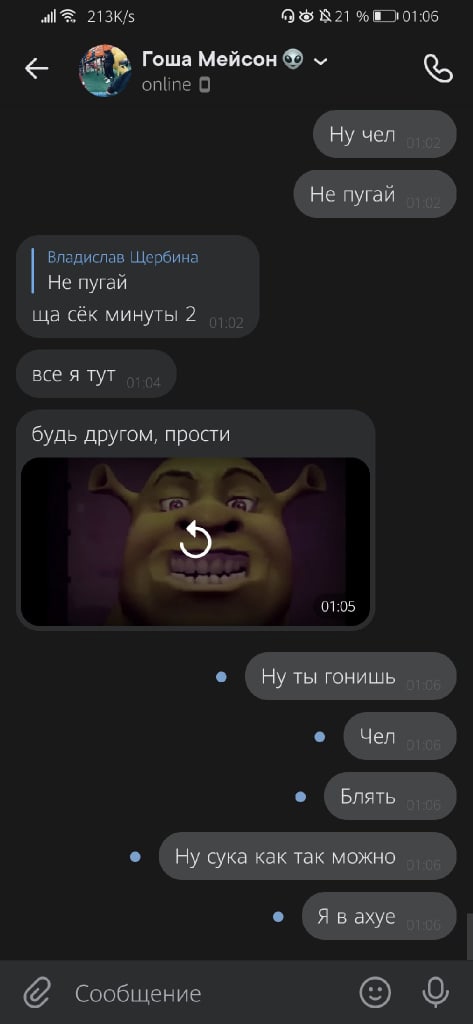
Task: Select the message 'все я тут'
Action: [x=96, y=374]
